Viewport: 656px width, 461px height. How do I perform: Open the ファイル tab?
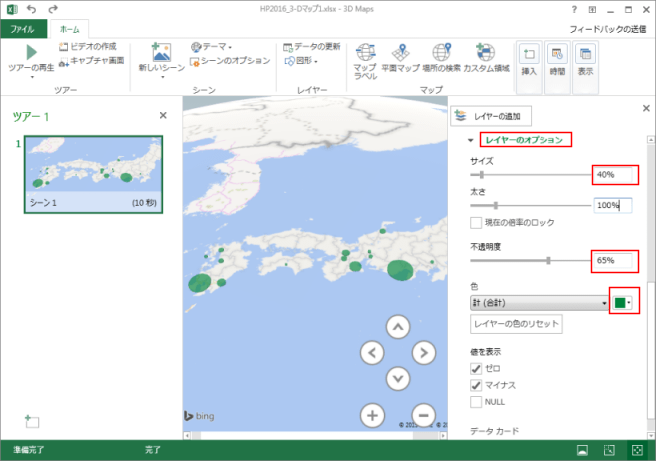[23, 30]
